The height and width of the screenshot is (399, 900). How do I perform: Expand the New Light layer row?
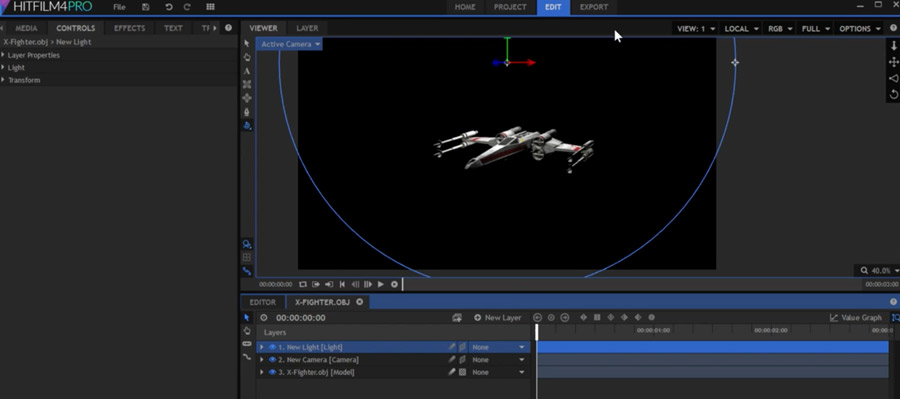pos(262,347)
